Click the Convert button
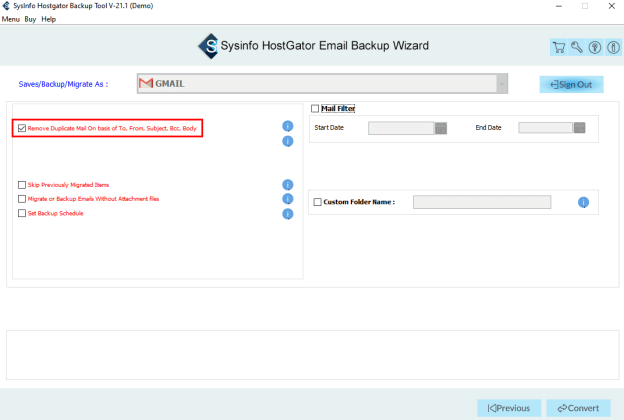Viewport: 624px width, 420px height. pos(578,408)
